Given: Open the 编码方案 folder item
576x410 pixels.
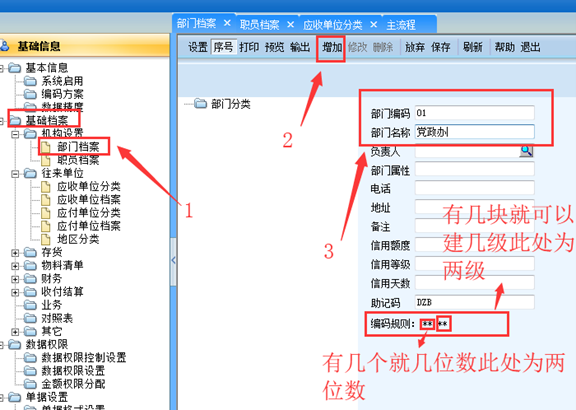Looking at the screenshot, I should pos(62,94).
